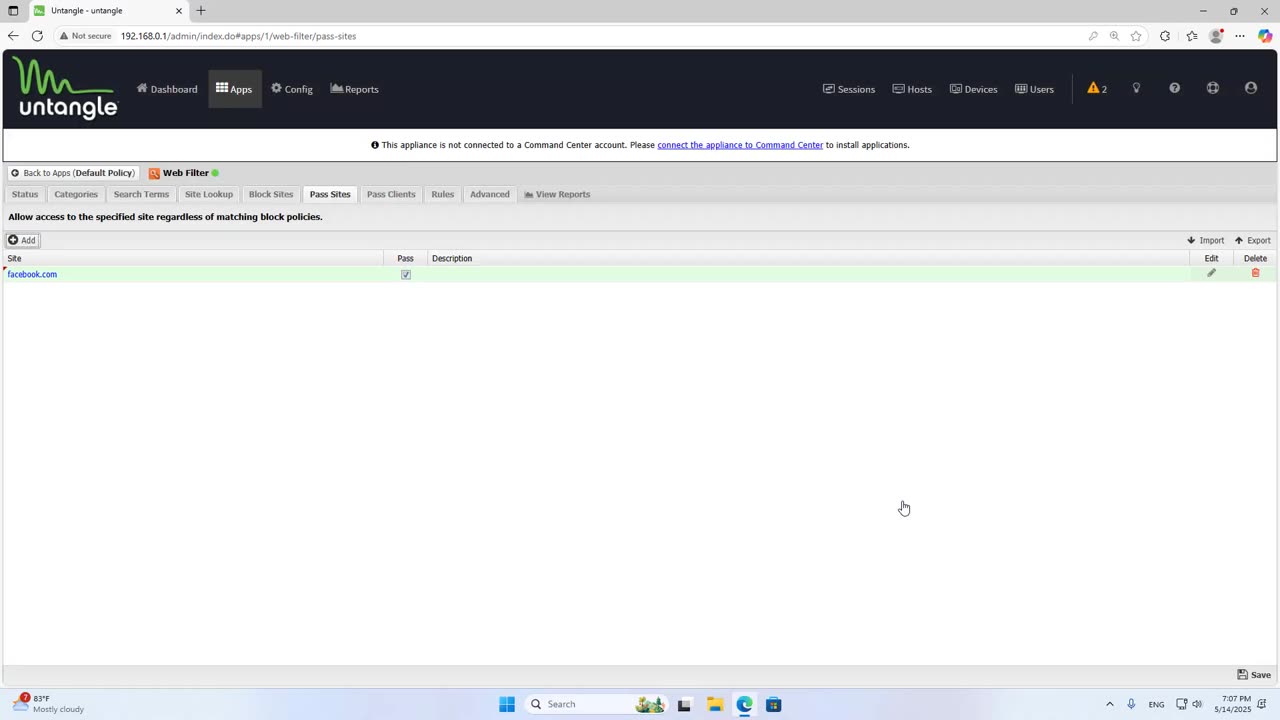The width and height of the screenshot is (1280, 720).
Task: Click the alerts warning icon showing 2
Action: tap(1097, 88)
